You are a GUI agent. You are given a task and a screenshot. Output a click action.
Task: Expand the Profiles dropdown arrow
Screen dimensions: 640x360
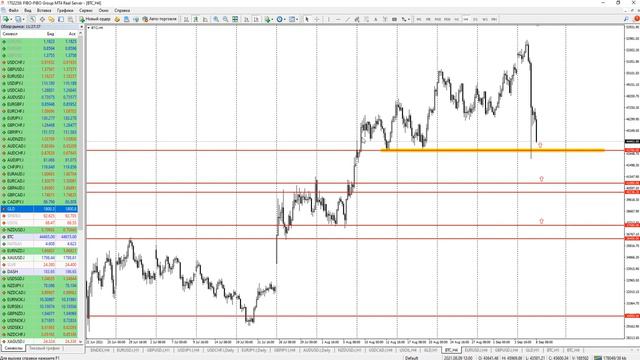click(23, 19)
